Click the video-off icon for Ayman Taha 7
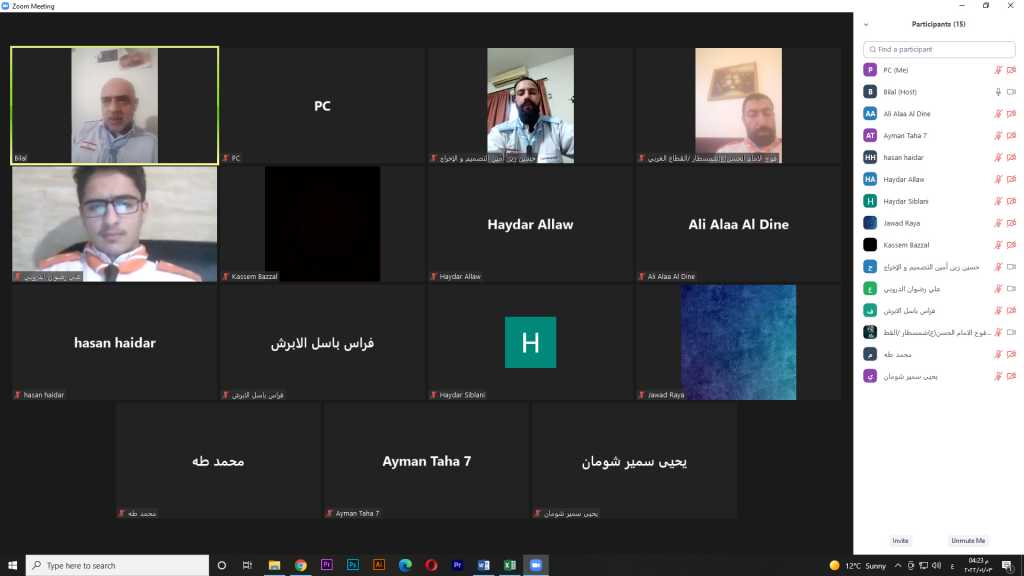1024x576 pixels. [1011, 135]
